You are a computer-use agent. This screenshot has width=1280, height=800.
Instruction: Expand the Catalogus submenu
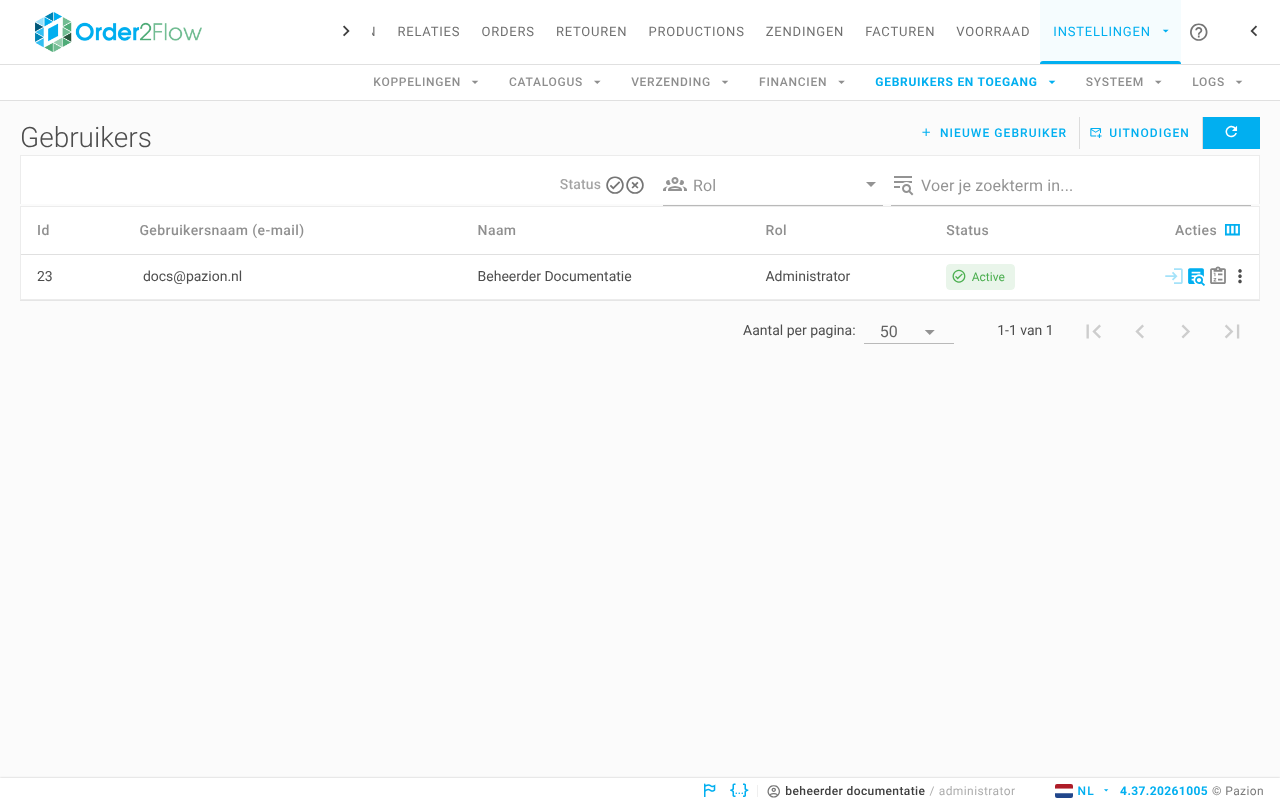(x=555, y=82)
